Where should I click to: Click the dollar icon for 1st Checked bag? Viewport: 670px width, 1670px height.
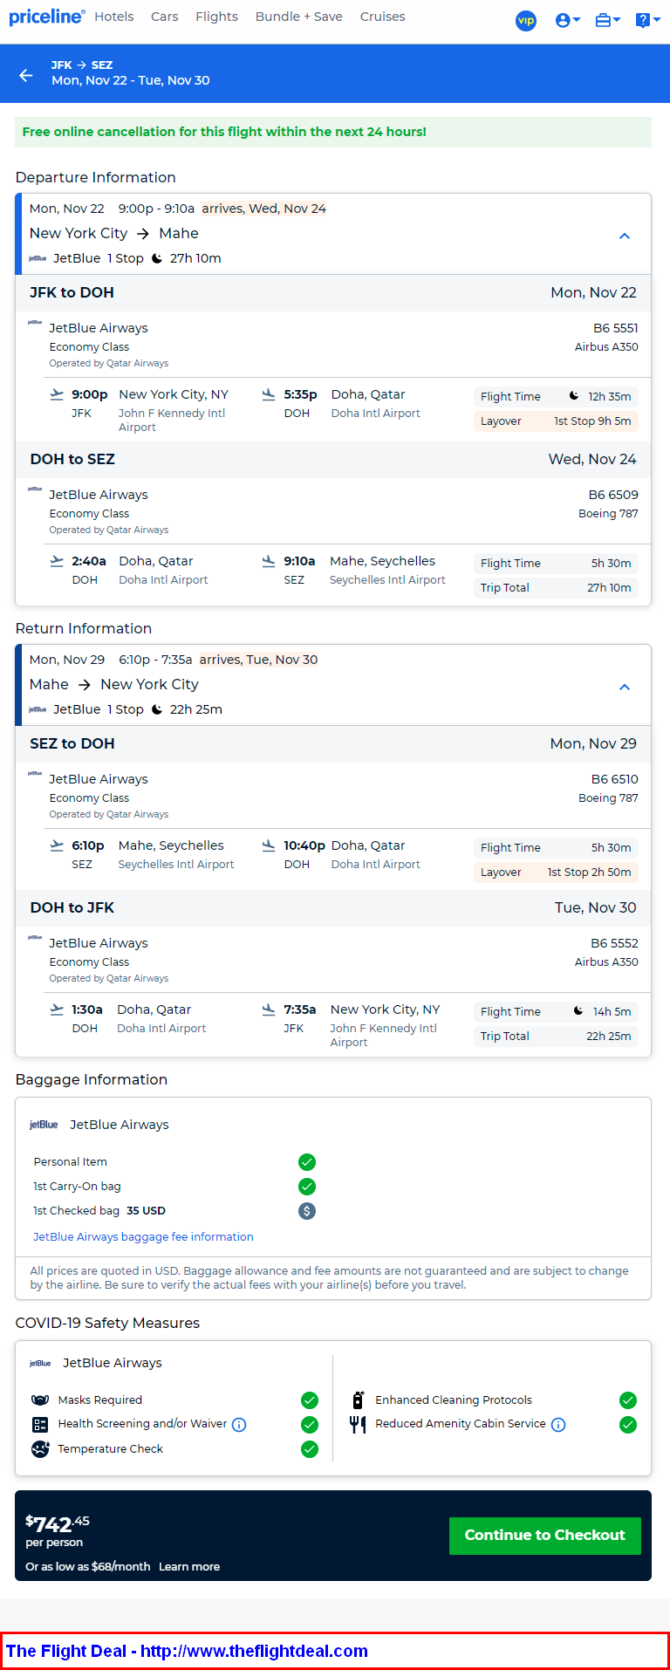[307, 1211]
